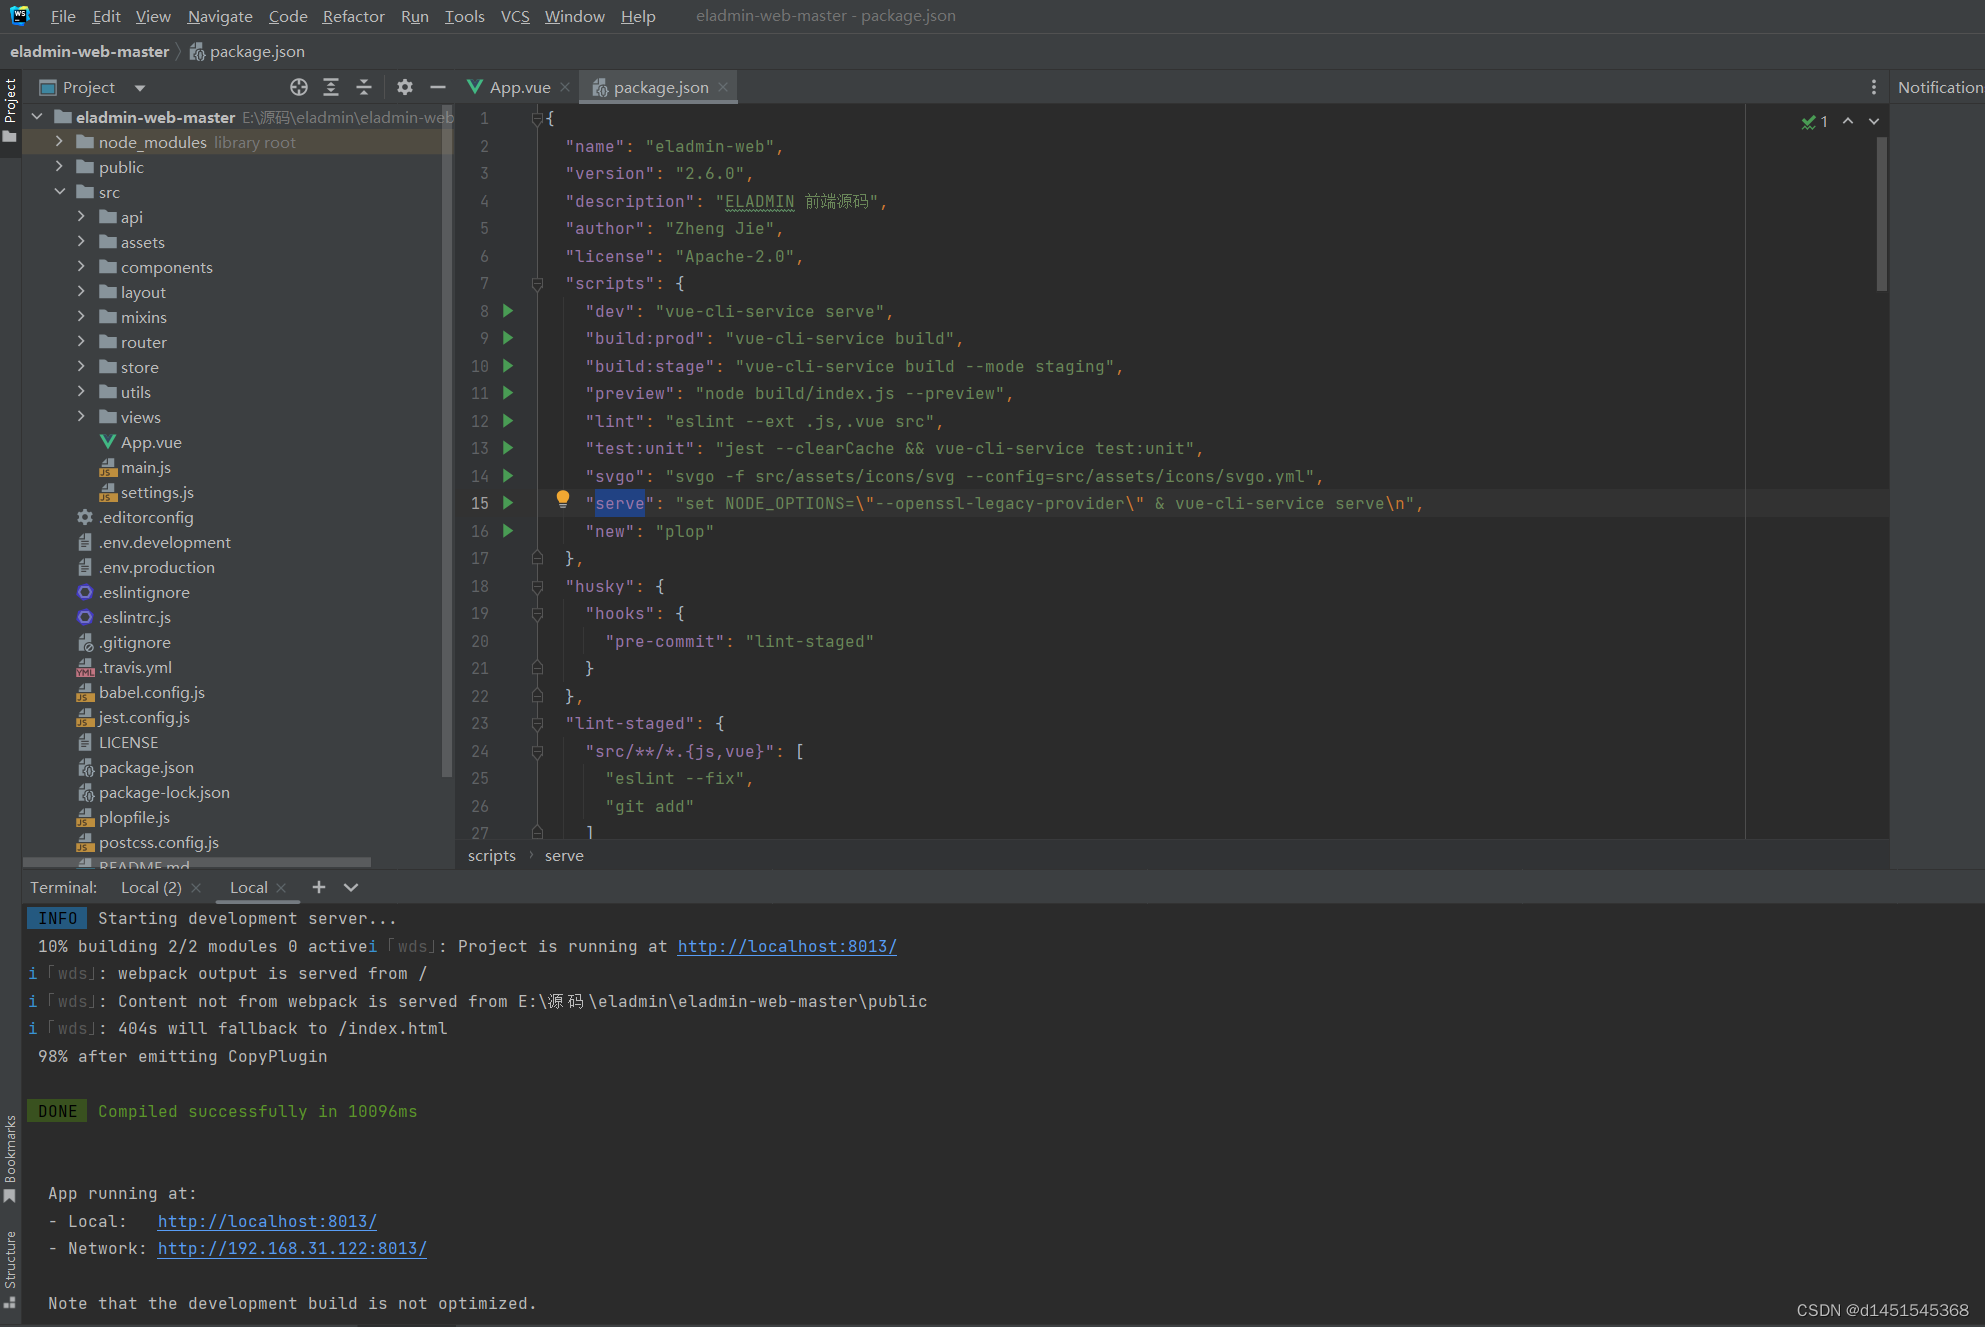This screenshot has width=1985, height=1327.
Task: Switch to App.vue editor tab
Action: click(519, 87)
